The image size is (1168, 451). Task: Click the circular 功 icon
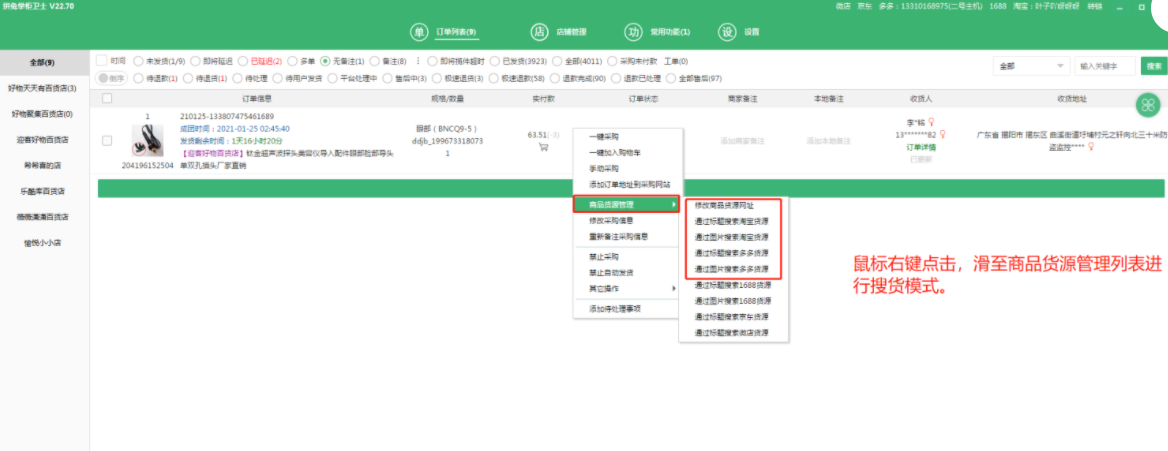coord(633,32)
